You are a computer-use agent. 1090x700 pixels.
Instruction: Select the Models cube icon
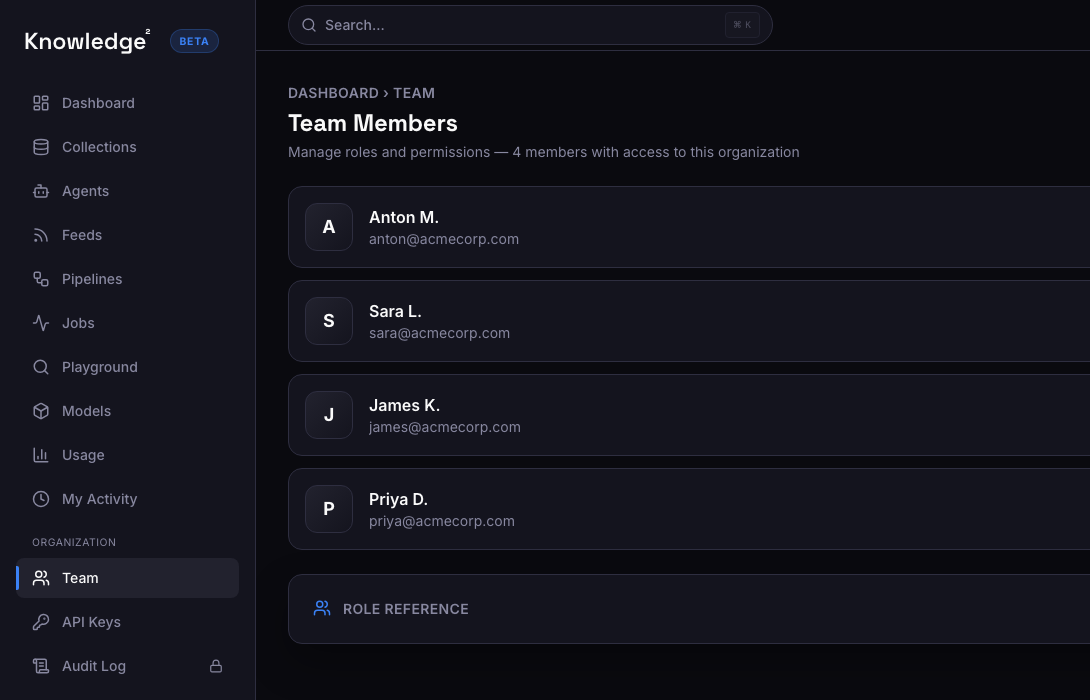coord(40,411)
